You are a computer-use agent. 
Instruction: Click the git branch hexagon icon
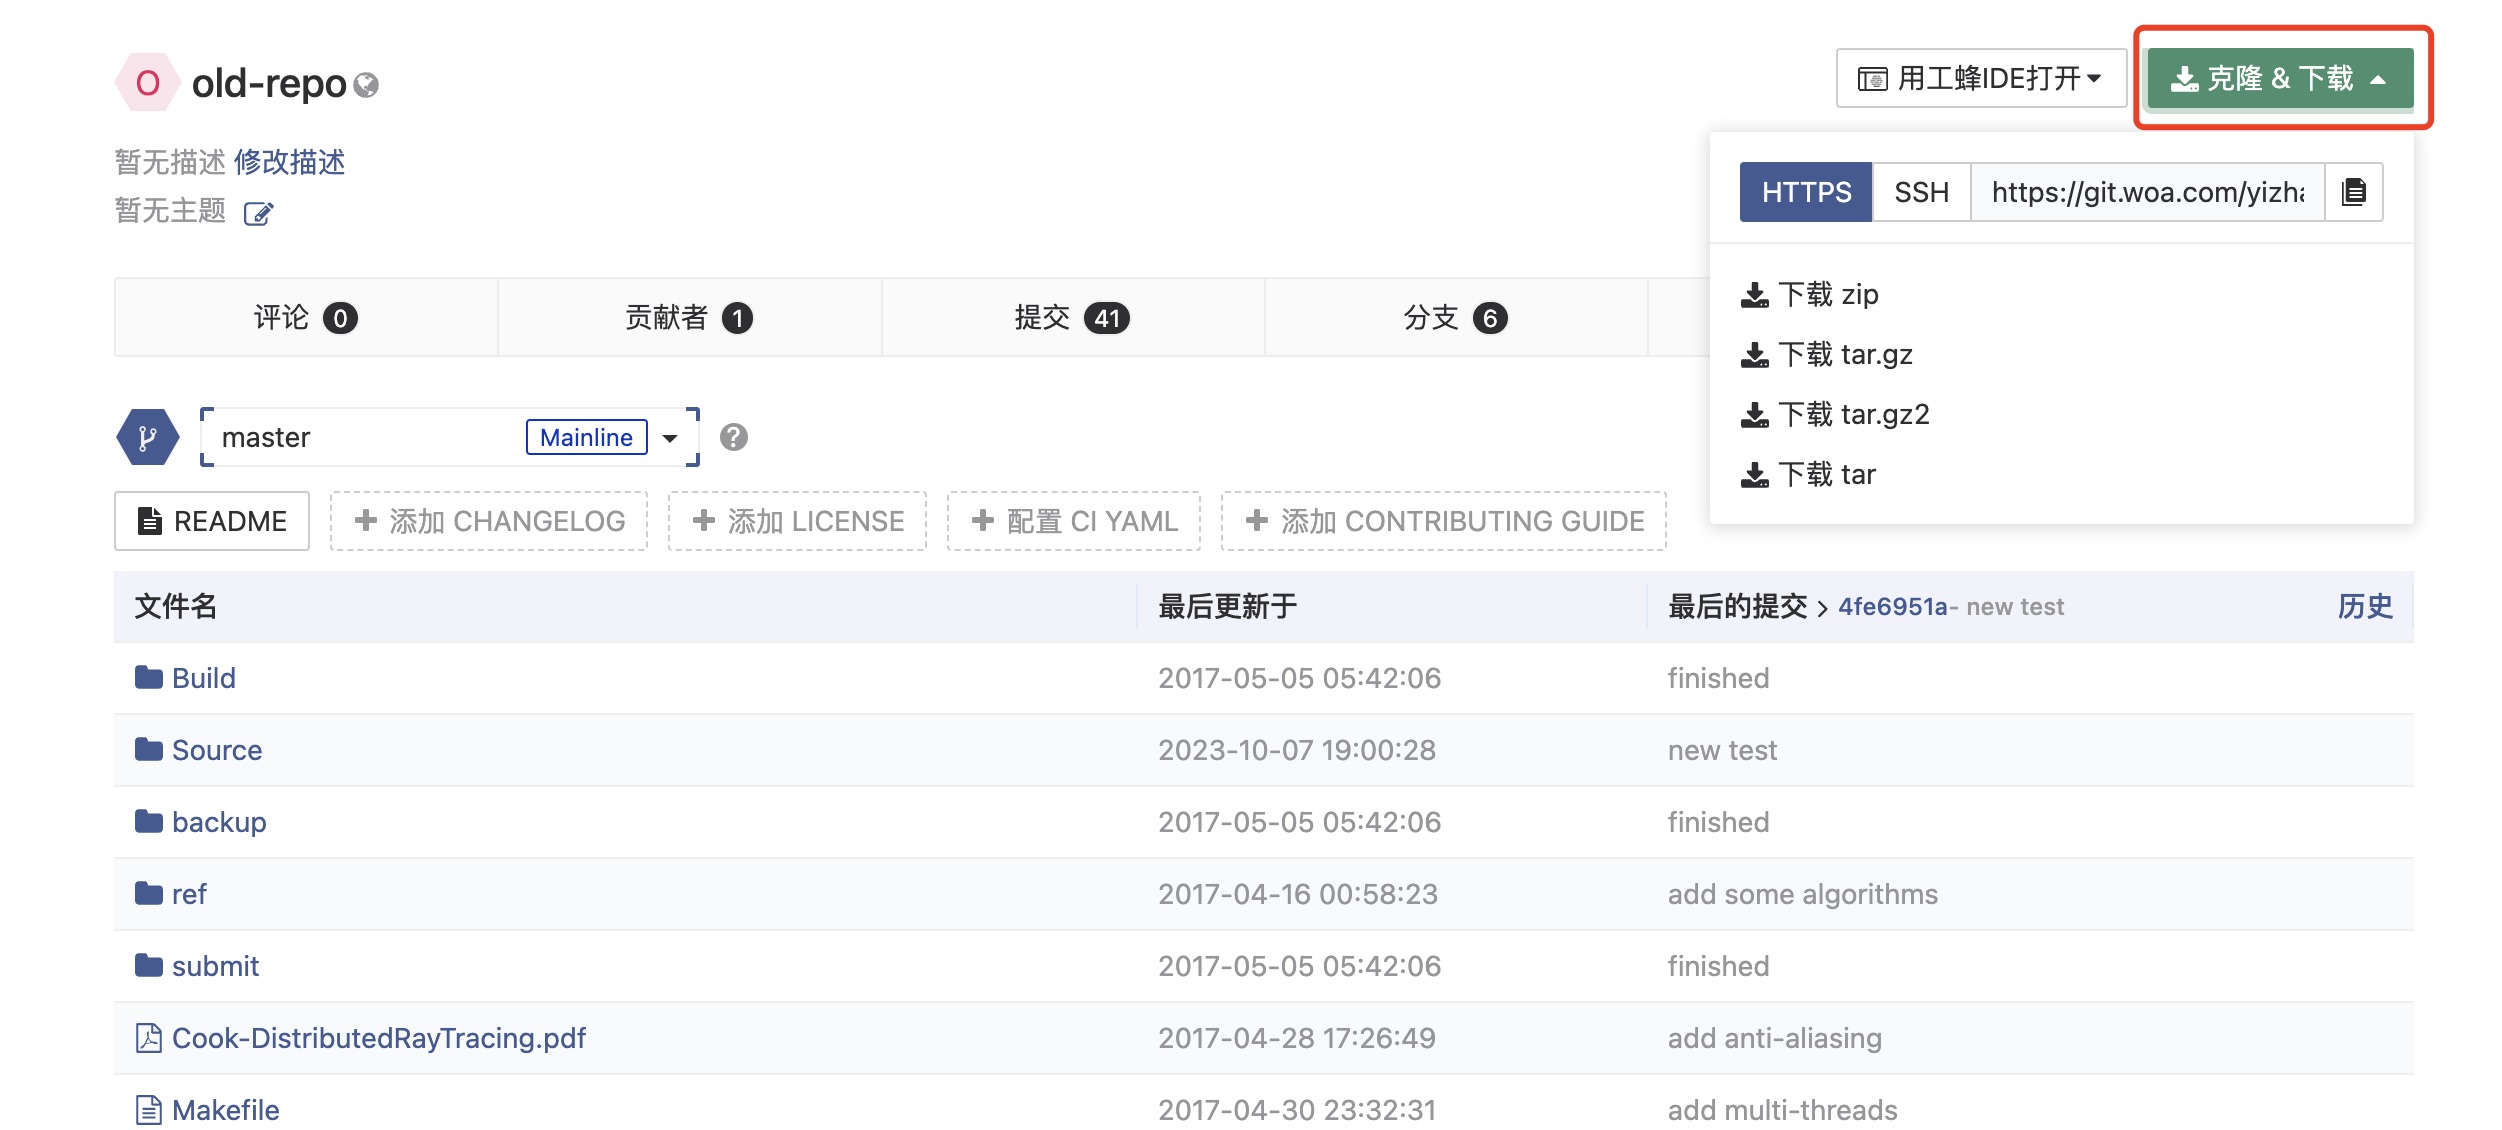[x=147, y=437]
